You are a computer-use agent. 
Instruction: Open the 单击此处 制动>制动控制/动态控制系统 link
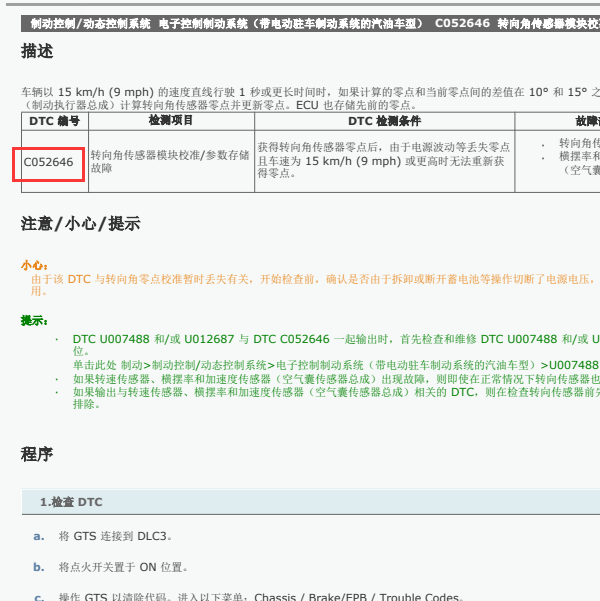click(x=336, y=365)
